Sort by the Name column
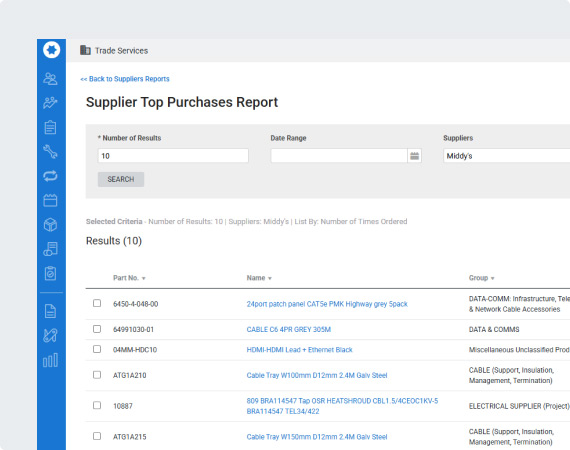Image resolution: width=570 pixels, height=450 pixels. coord(259,278)
